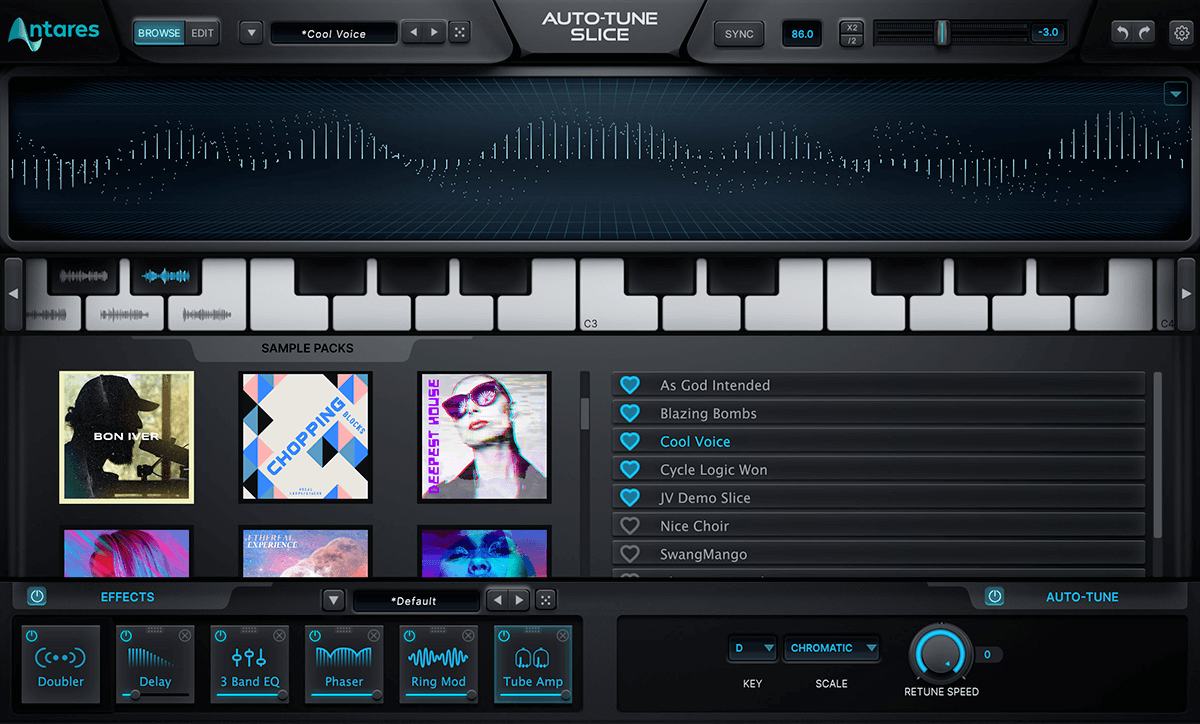Open the settings gear
Screen dimensions: 1200x724
tap(1181, 33)
